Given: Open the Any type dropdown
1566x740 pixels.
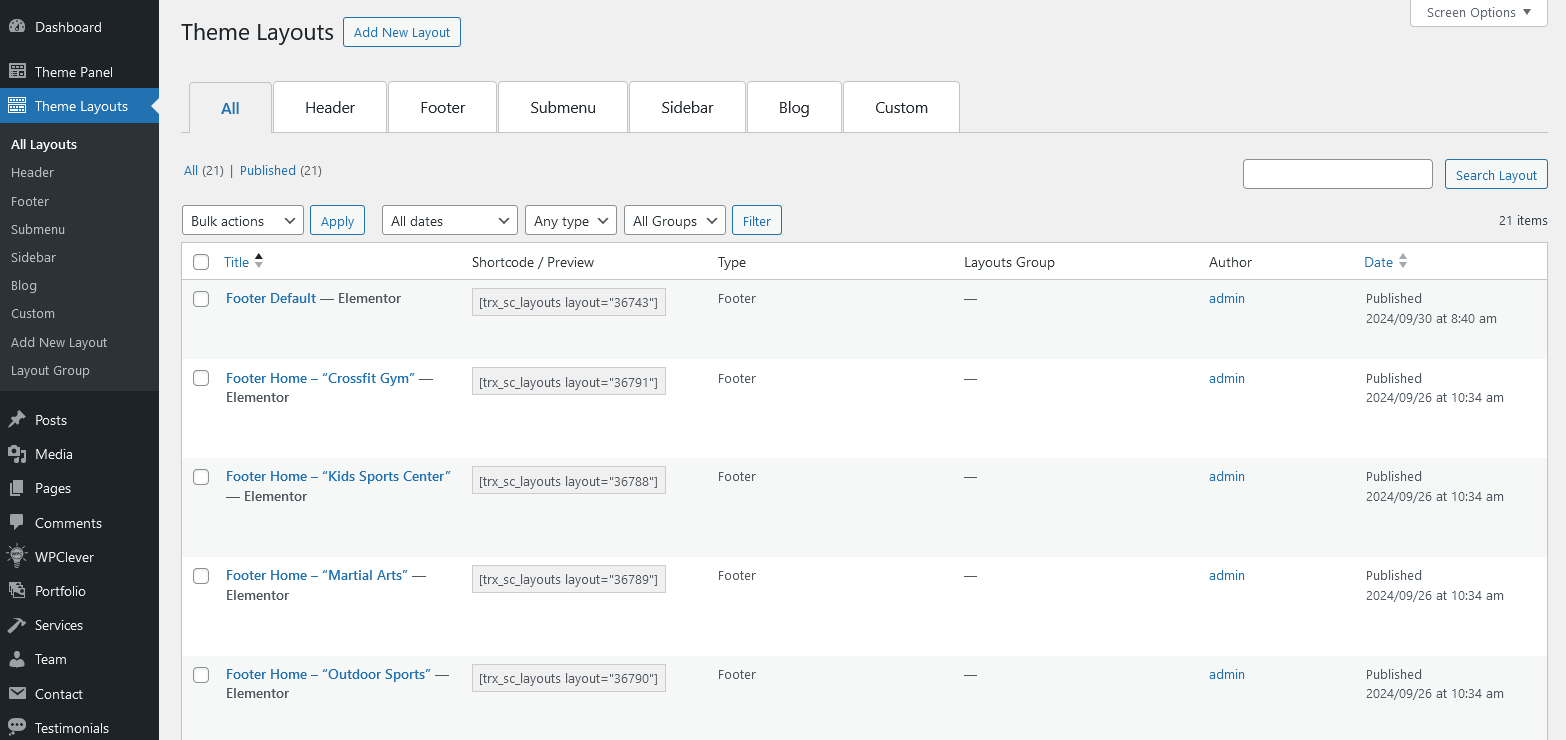Looking at the screenshot, I should click(571, 221).
